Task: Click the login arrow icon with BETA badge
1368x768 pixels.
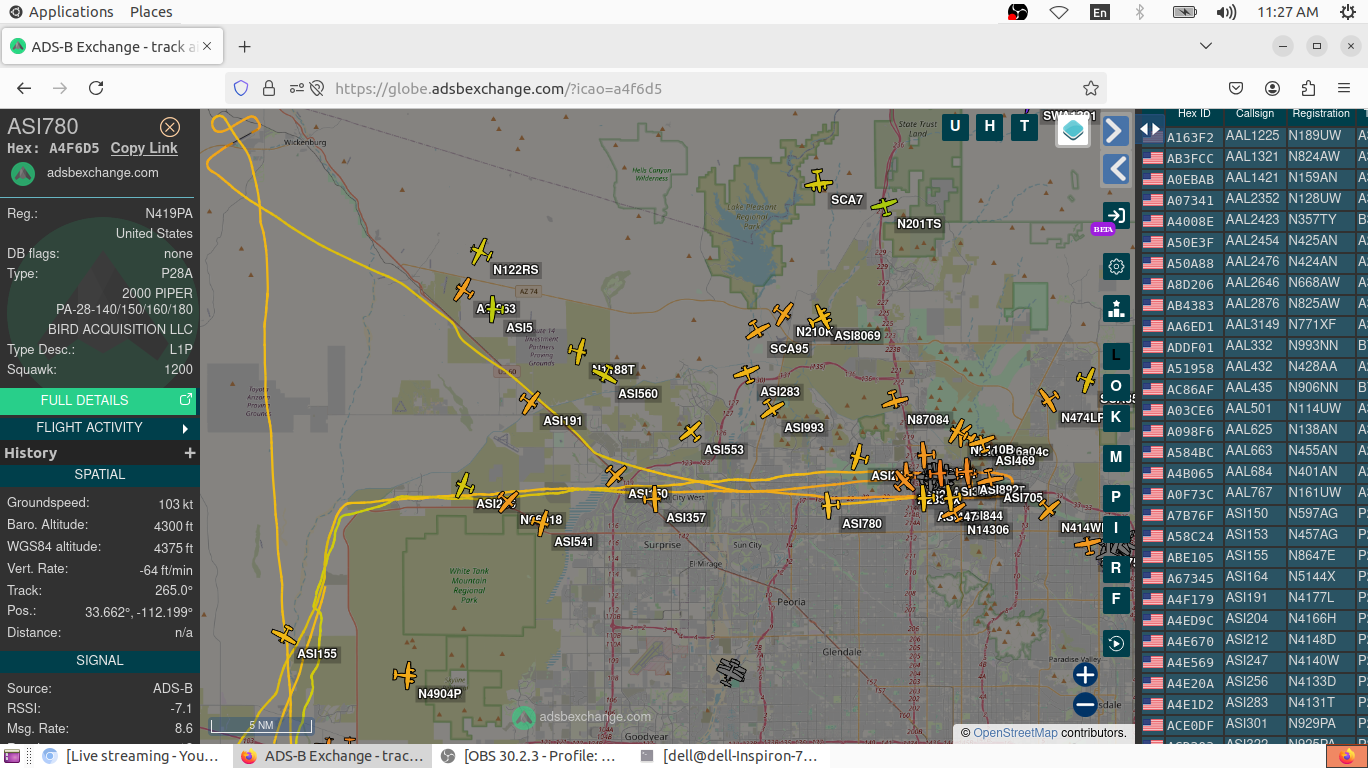Action: (1116, 215)
